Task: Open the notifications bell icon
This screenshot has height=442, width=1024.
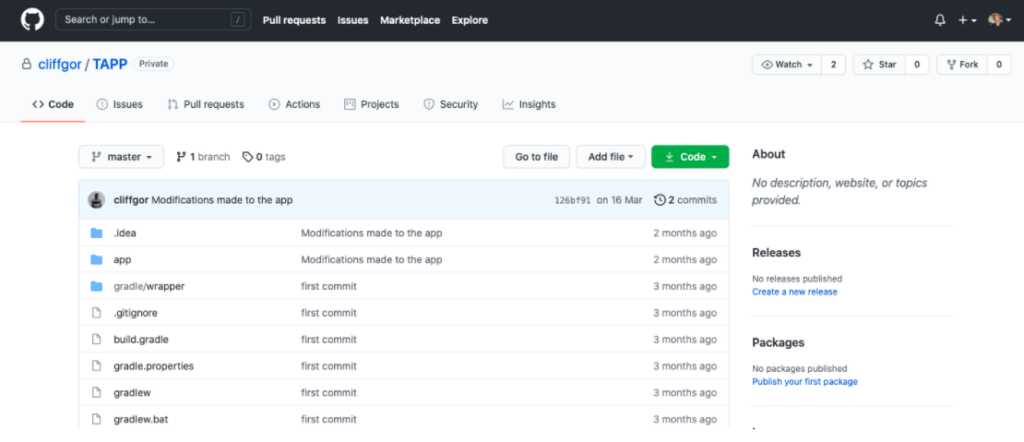Action: pyautogui.click(x=940, y=20)
